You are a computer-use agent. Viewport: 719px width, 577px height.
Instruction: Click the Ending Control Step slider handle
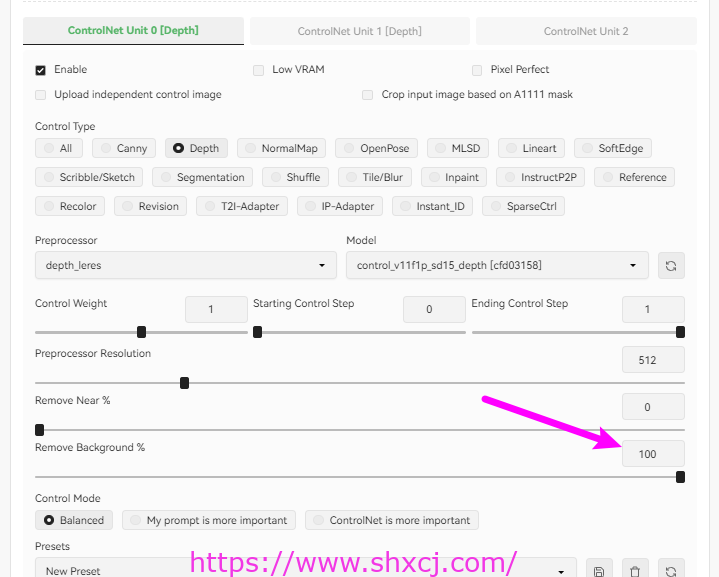(680, 332)
